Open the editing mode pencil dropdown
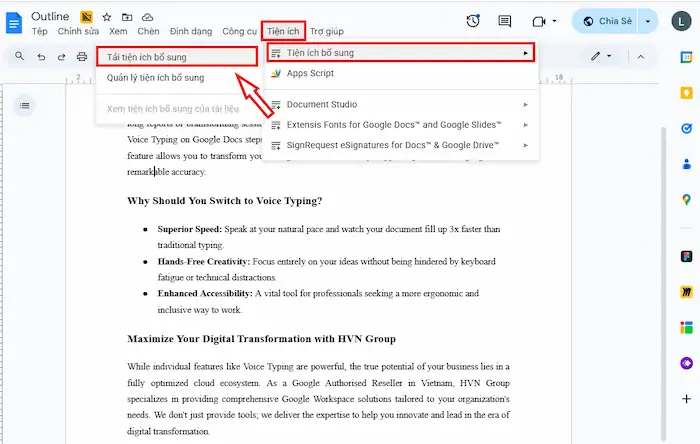Screen dimensions: 700x444 (601, 56)
